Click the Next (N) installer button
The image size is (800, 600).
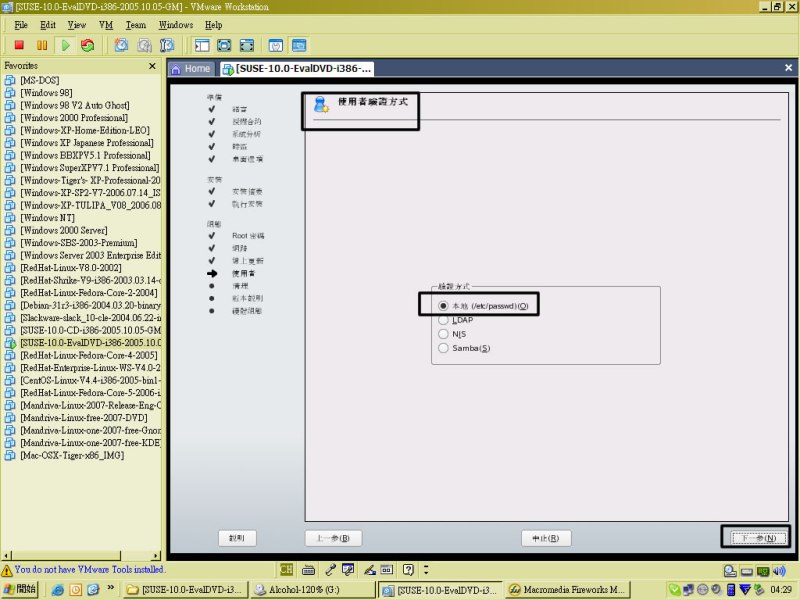pos(759,538)
